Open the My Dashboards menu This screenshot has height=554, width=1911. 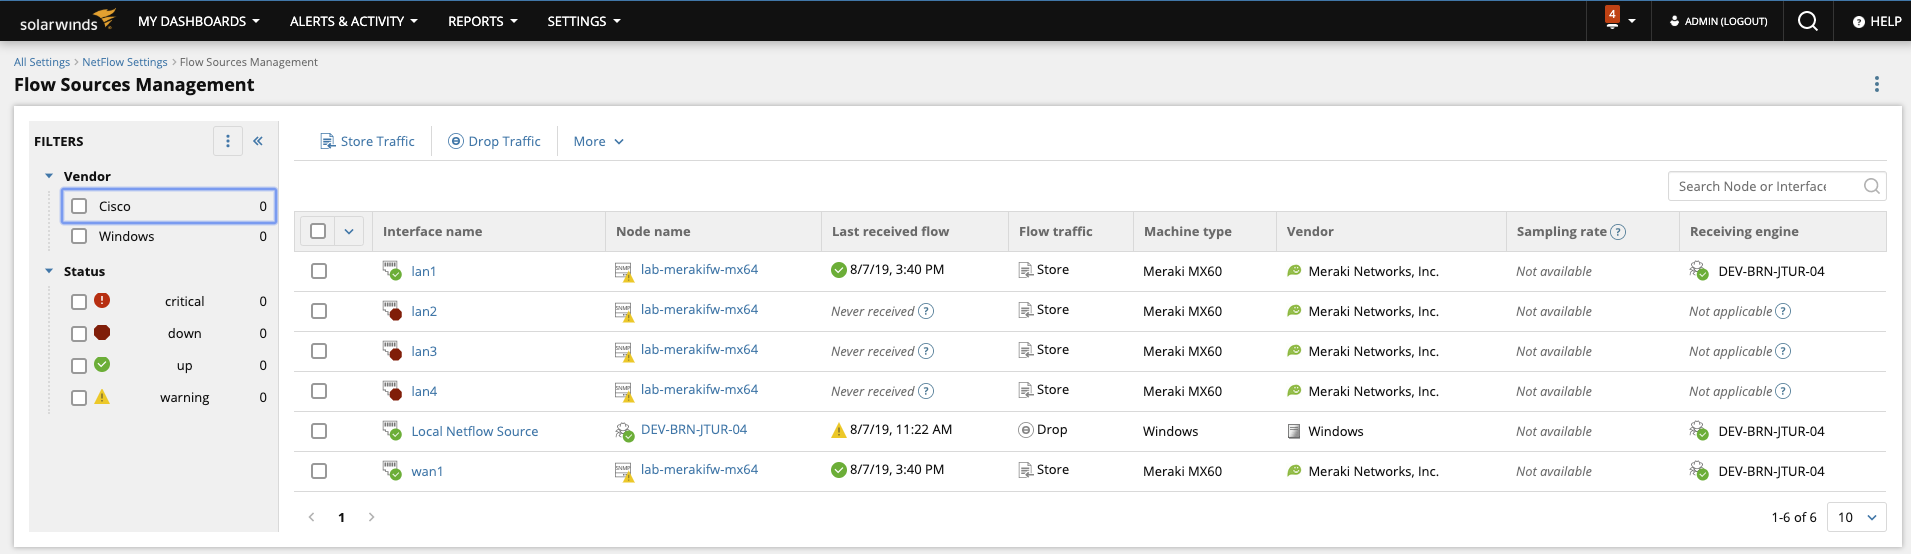coord(198,21)
